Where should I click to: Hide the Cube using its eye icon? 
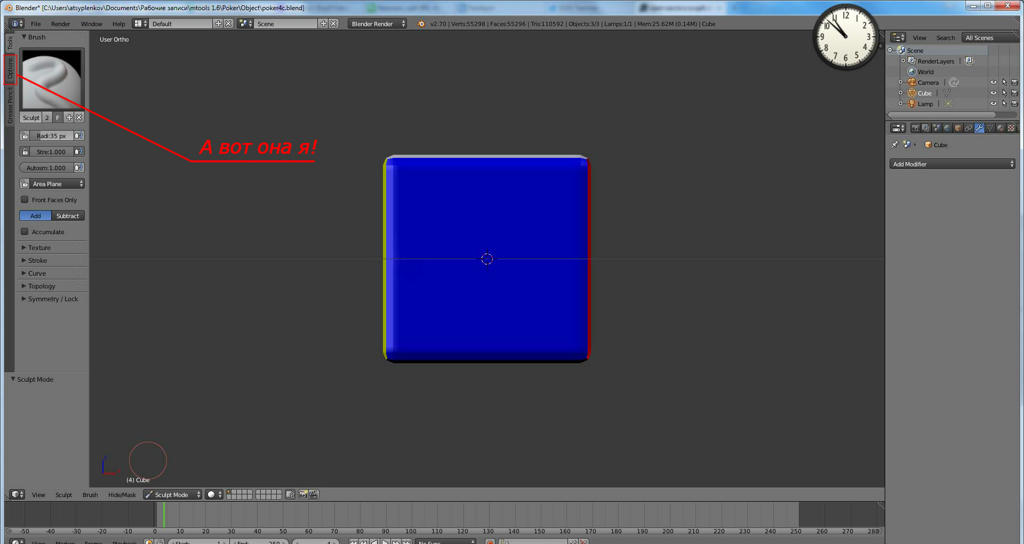click(993, 93)
